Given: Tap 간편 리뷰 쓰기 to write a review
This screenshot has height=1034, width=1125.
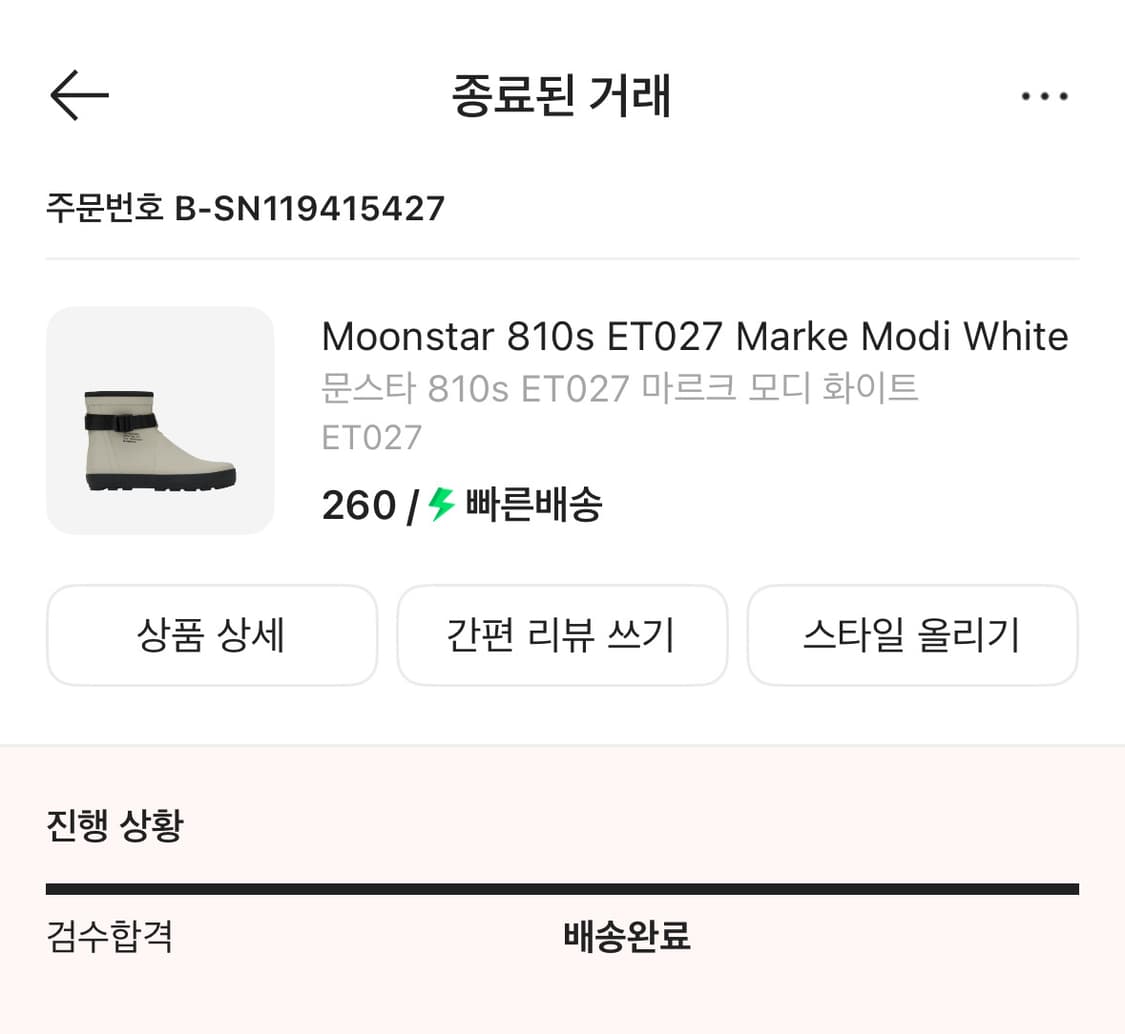Looking at the screenshot, I should point(562,636).
